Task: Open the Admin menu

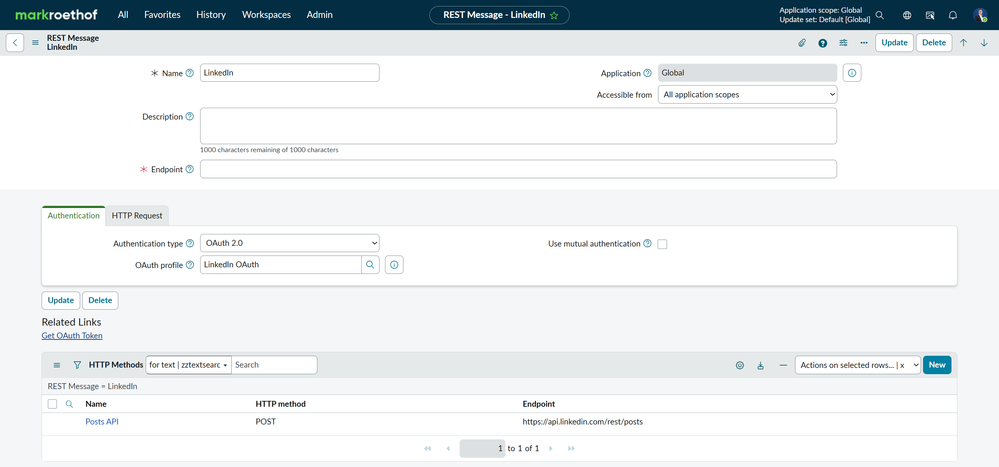Action: coord(319,15)
